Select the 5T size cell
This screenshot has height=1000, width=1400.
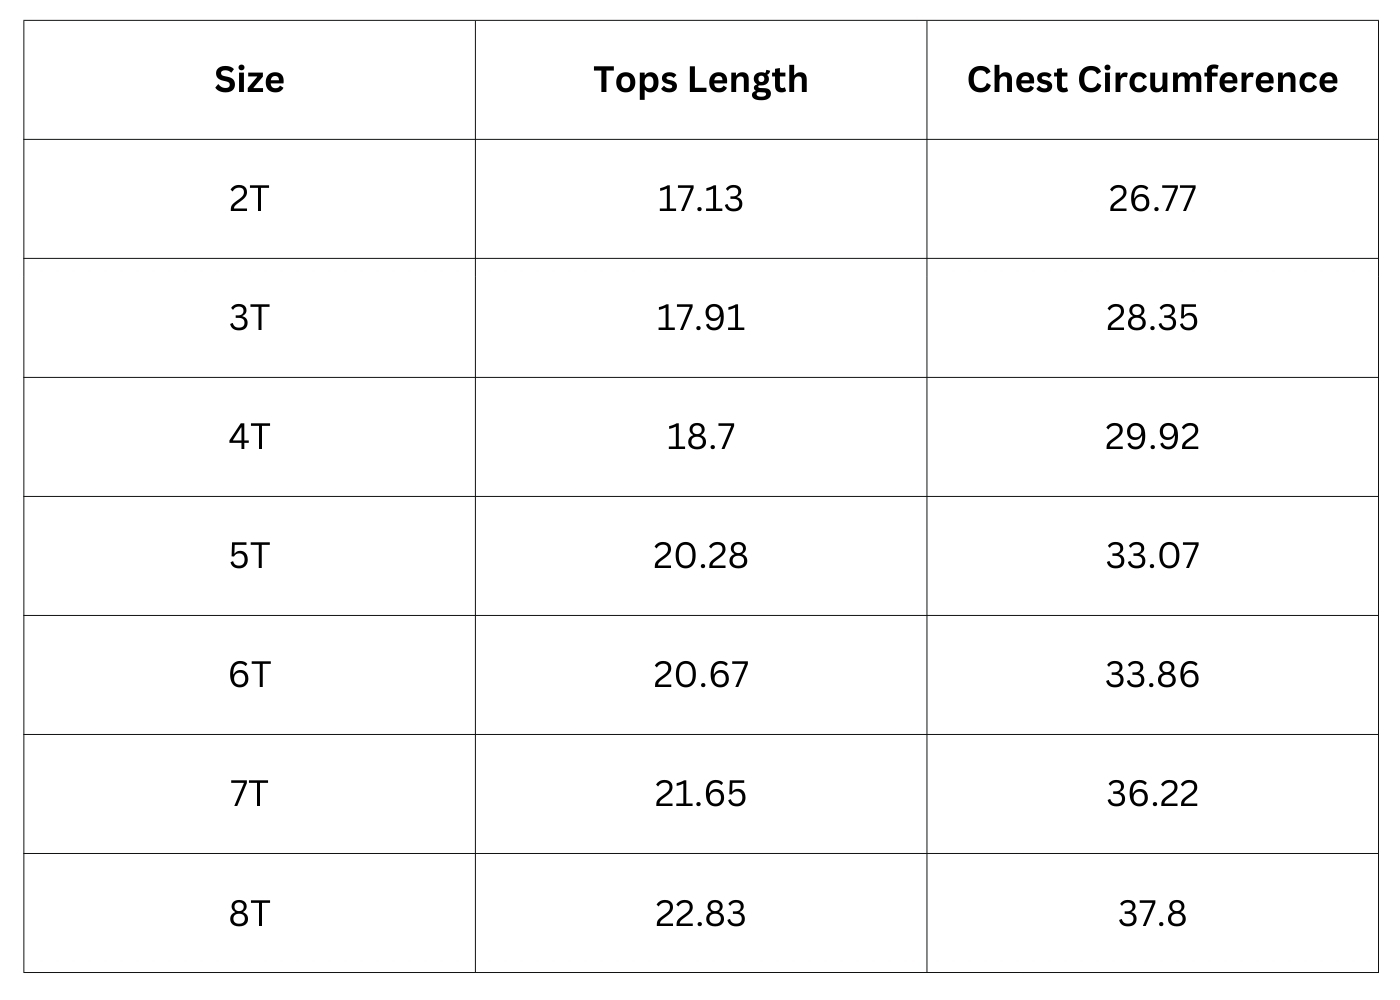[249, 555]
